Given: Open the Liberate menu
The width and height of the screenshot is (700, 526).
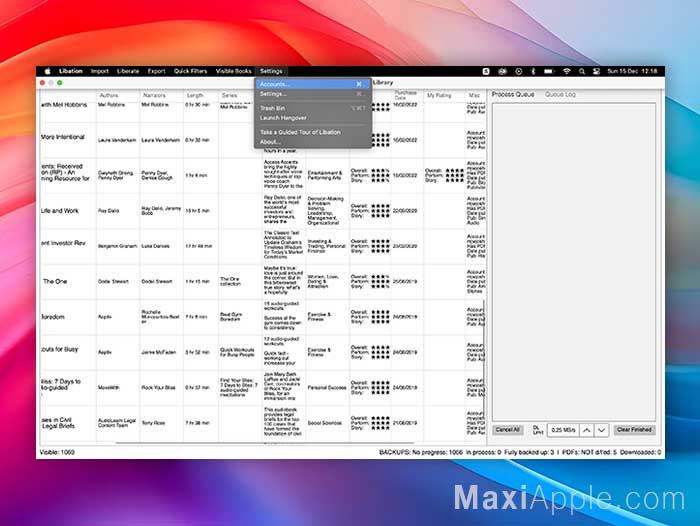Looking at the screenshot, I should 128,71.
